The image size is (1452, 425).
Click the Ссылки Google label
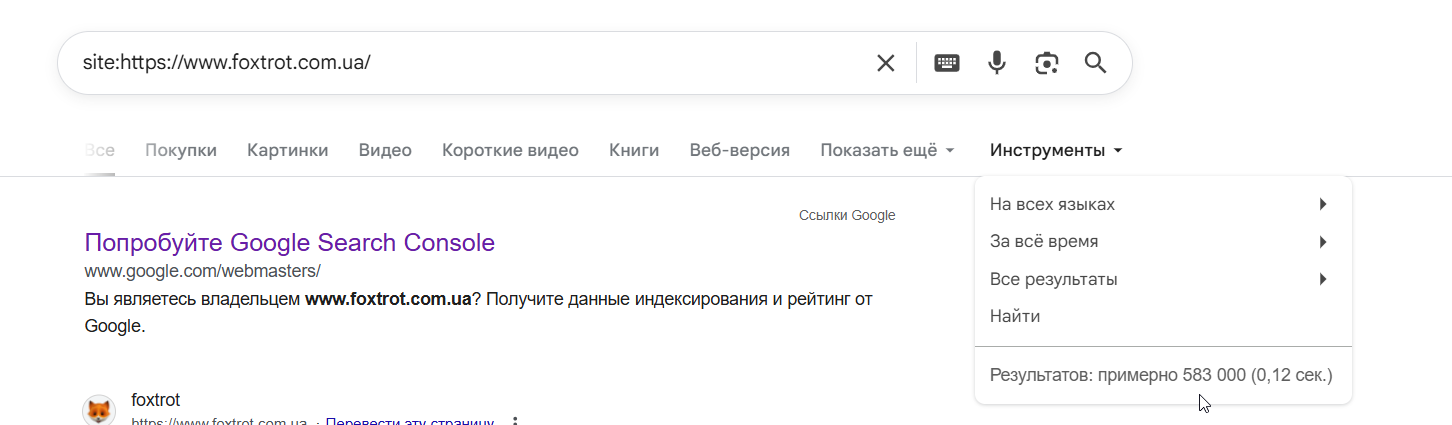click(847, 215)
